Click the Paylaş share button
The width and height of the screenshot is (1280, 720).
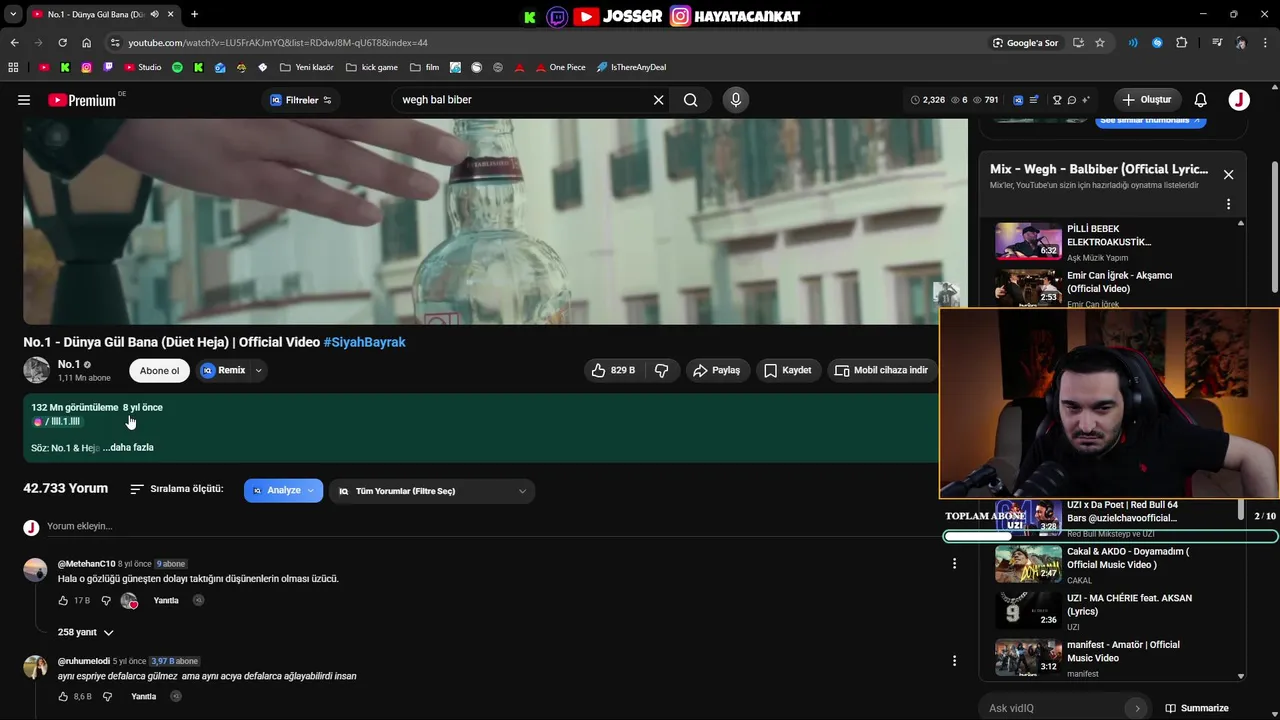[x=717, y=370]
